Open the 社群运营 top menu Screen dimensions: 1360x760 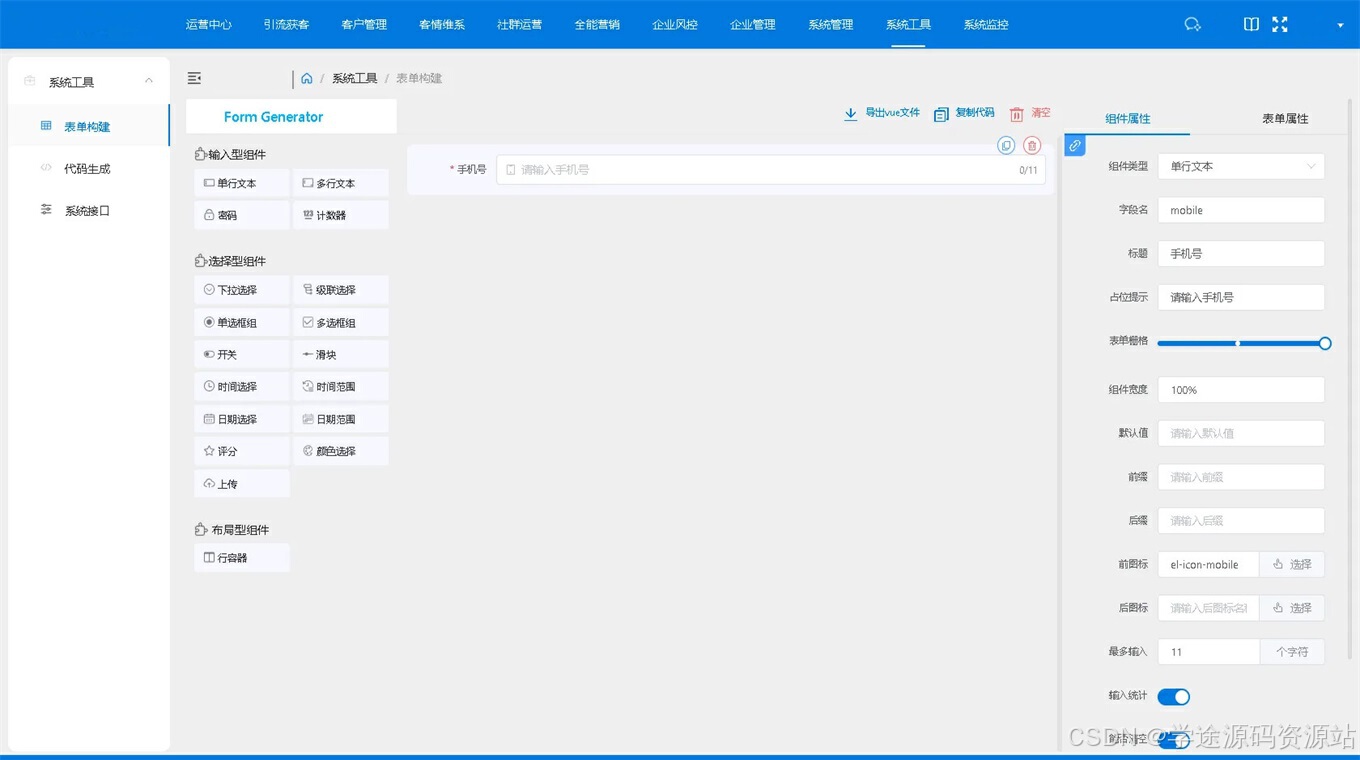520,25
